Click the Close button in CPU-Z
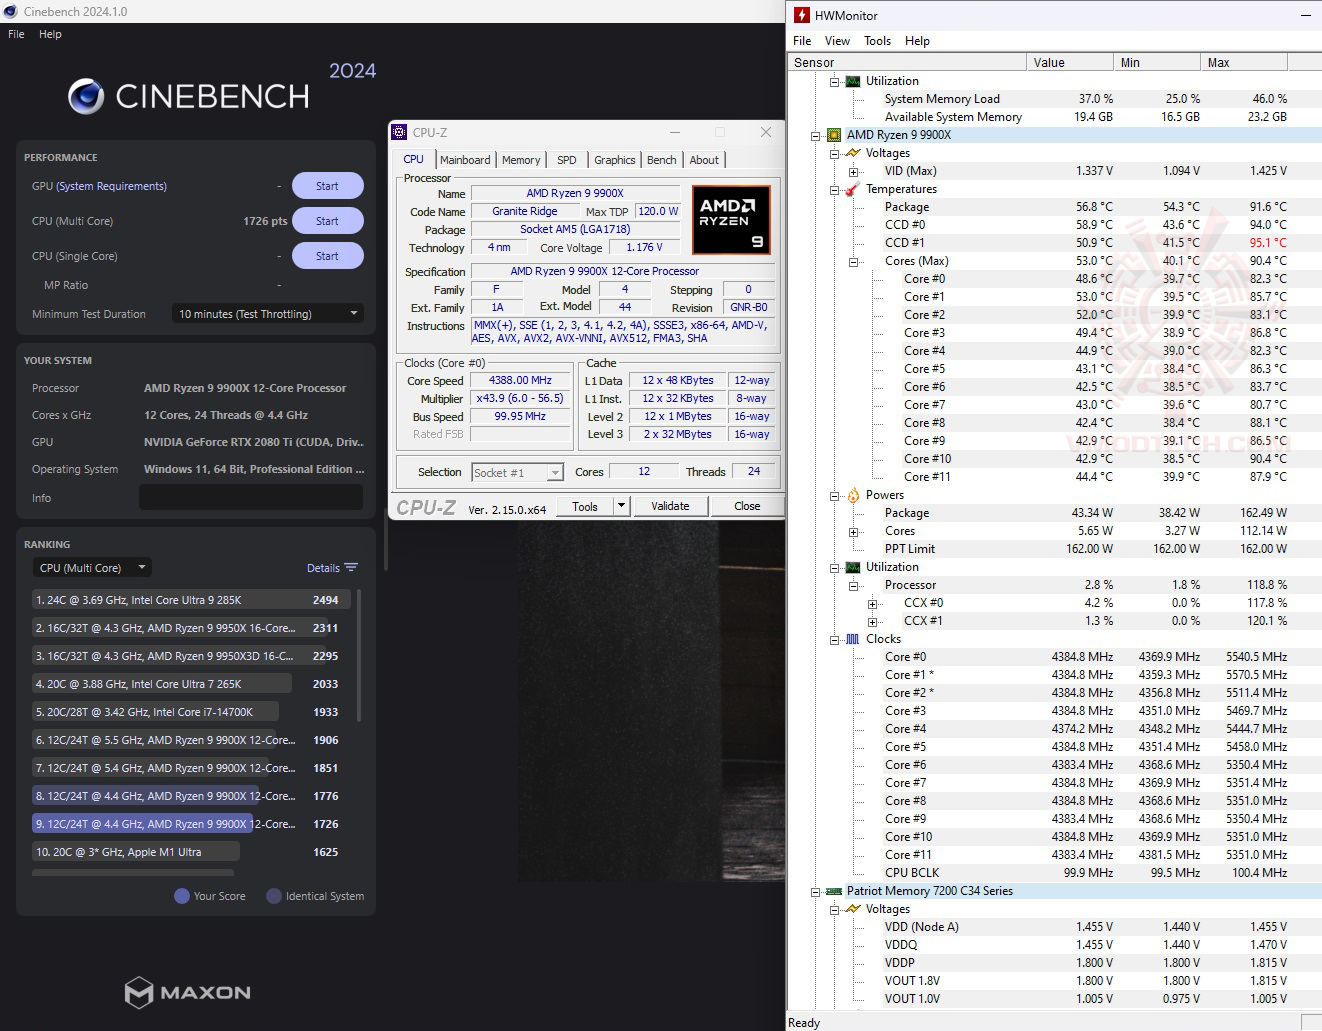Viewport: 1322px width, 1031px height. [747, 506]
